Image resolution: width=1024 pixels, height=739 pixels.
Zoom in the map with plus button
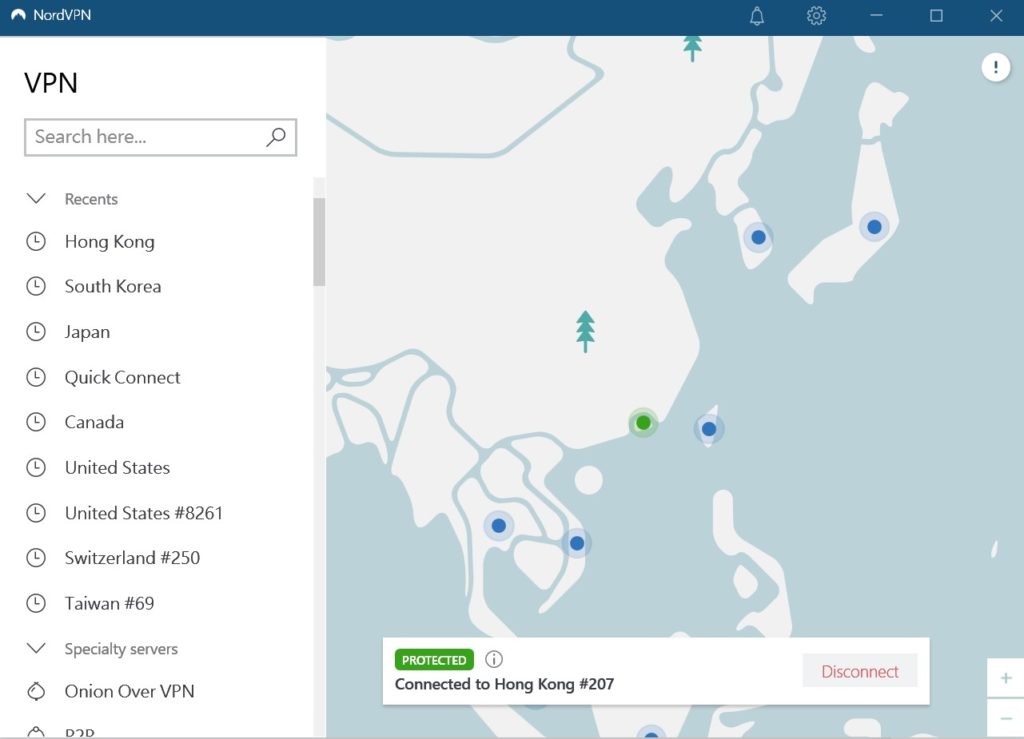pyautogui.click(x=1006, y=678)
